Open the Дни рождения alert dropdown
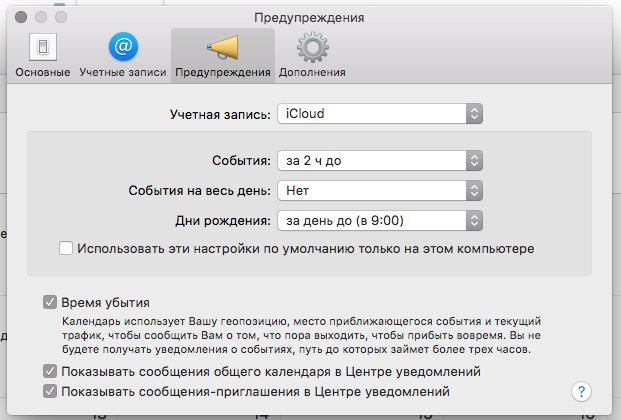The height and width of the screenshot is (420, 621). 380,221
